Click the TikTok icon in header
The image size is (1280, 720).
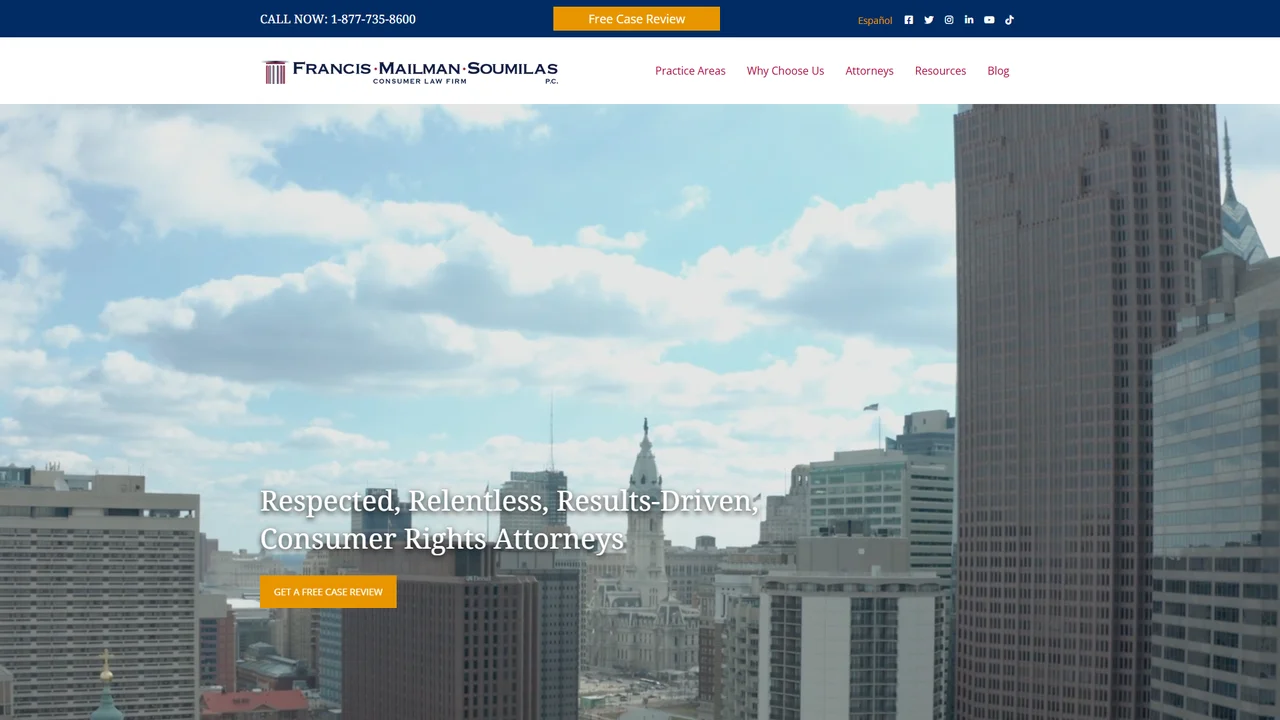[x=1009, y=20]
